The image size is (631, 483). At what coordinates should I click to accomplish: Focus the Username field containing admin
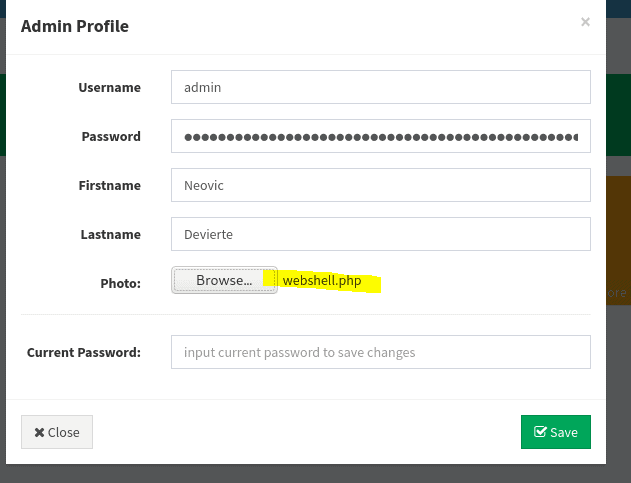coord(381,87)
